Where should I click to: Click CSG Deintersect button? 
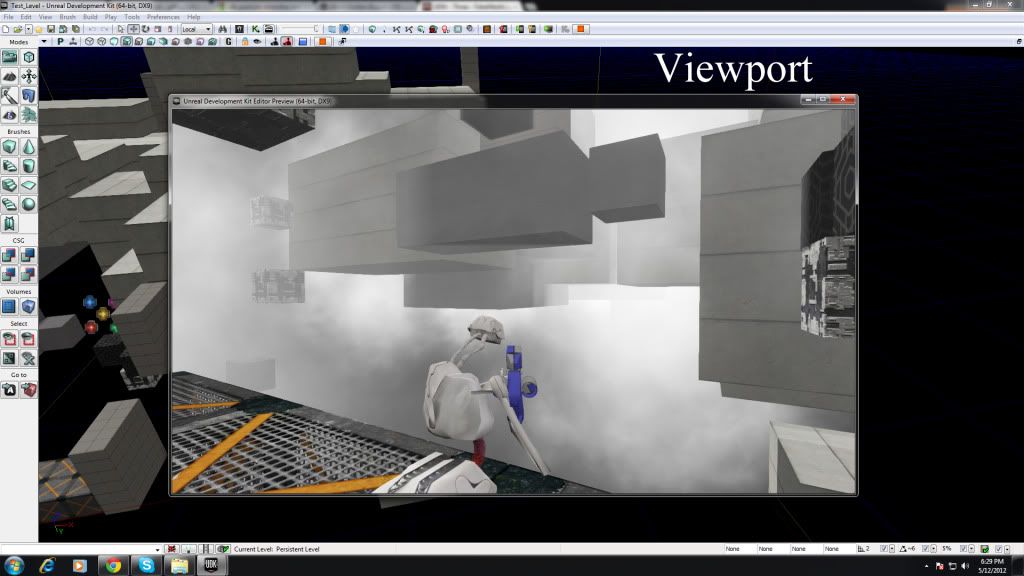pos(28,274)
